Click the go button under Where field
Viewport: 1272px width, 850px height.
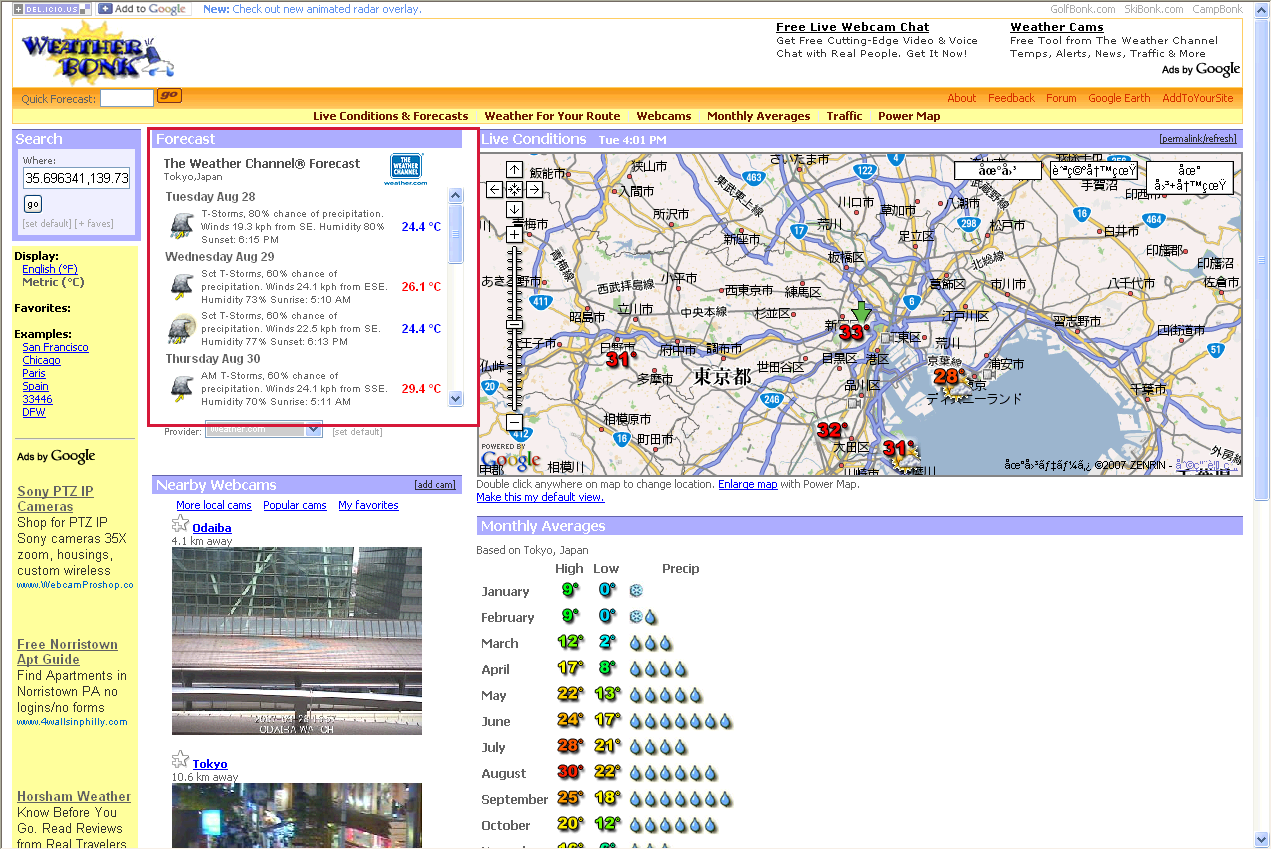click(x=33, y=204)
